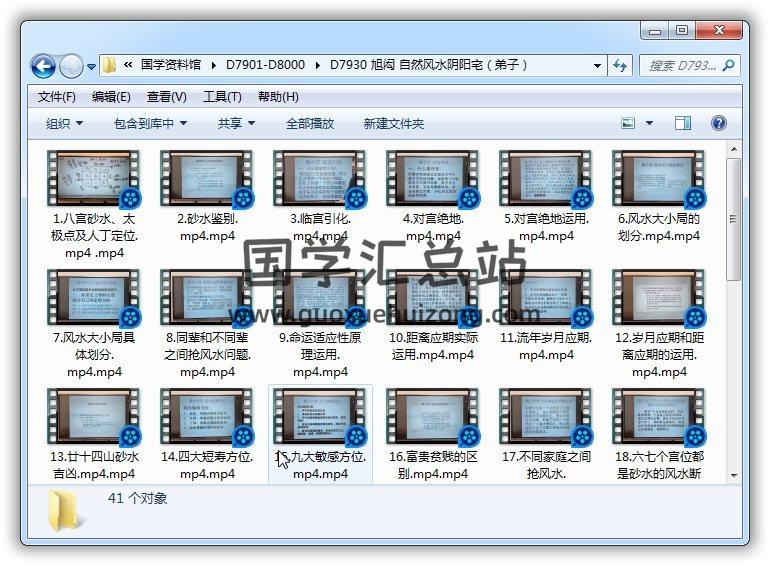This screenshot has height=566, width=770.
Task: Toggle the preview pane button
Action: tap(683, 123)
